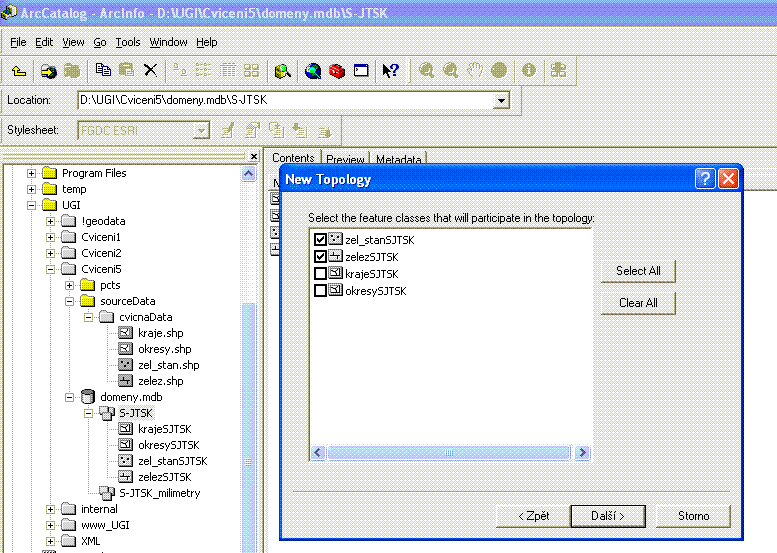The height and width of the screenshot is (553, 777).
Task: Click the Storno cancel button
Action: (693, 516)
